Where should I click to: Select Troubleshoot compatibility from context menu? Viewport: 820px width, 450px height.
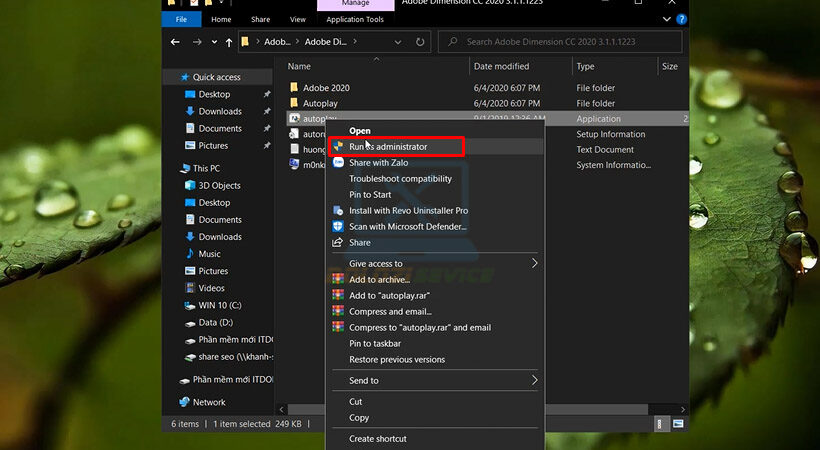[400, 179]
